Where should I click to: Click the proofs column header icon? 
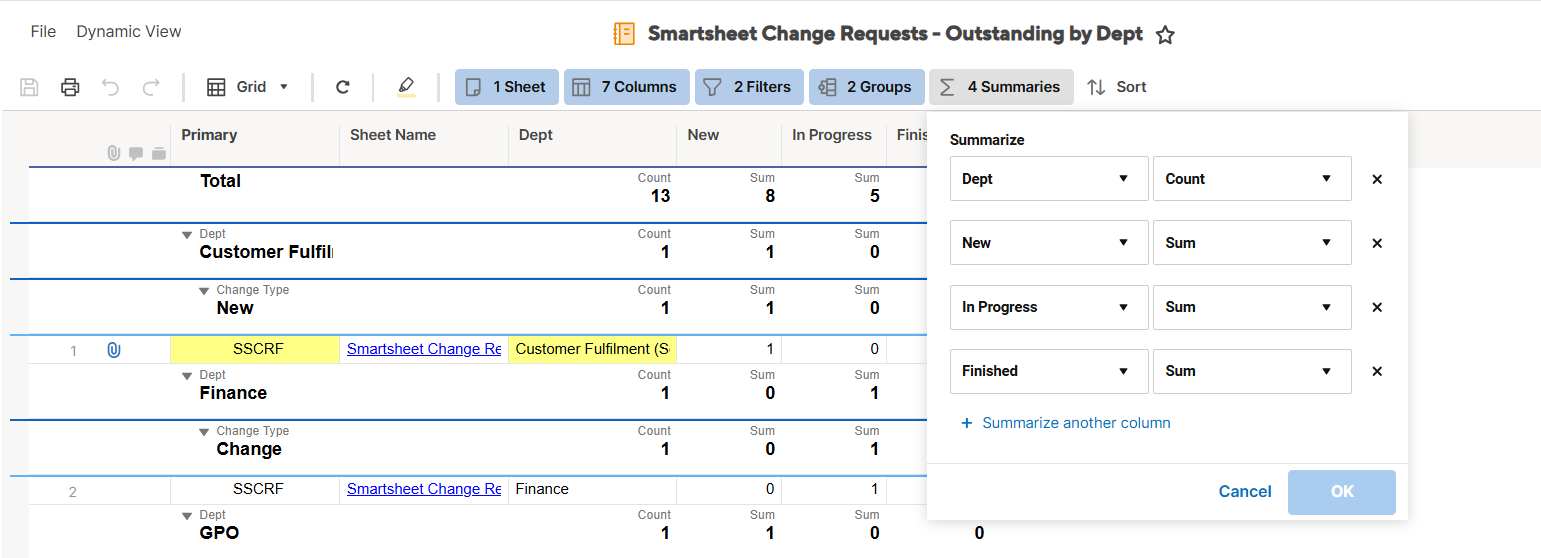point(158,153)
